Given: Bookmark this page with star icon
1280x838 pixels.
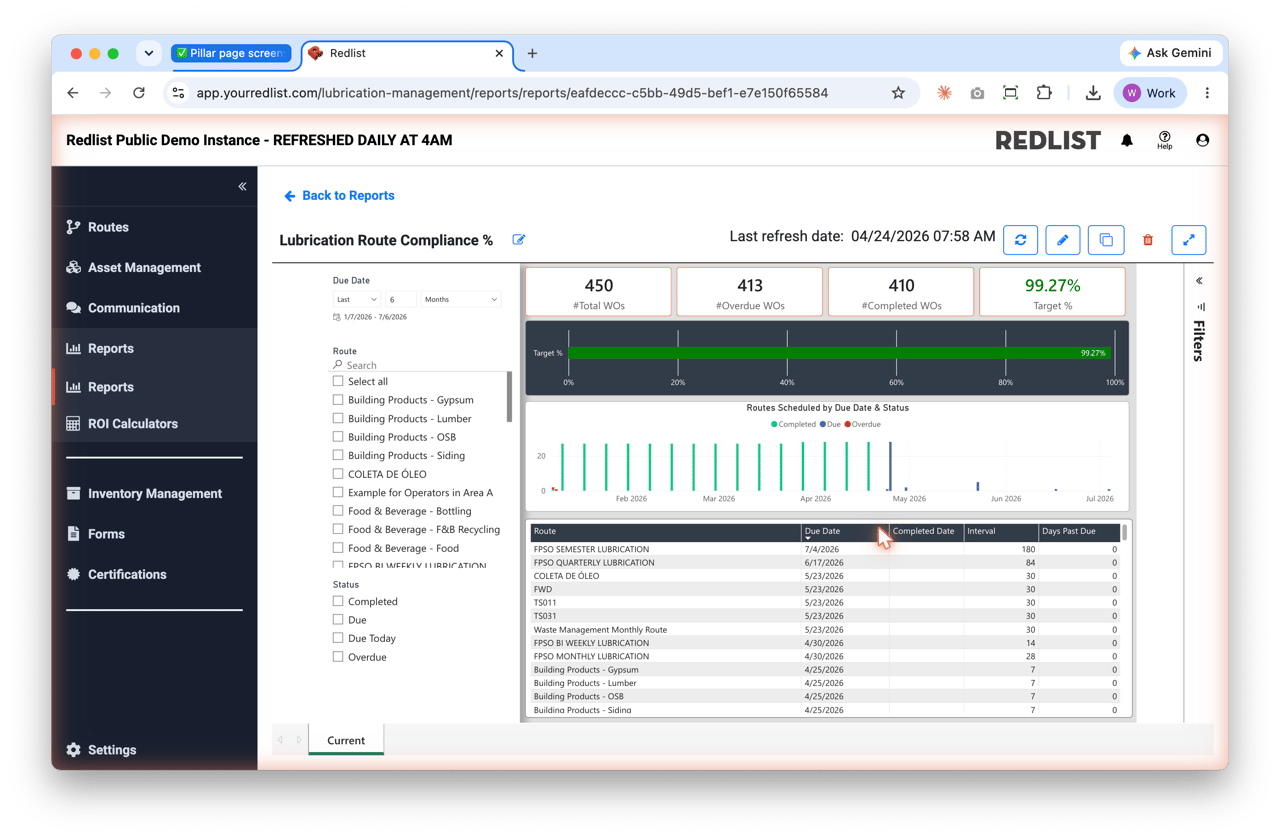Looking at the screenshot, I should [x=898, y=93].
